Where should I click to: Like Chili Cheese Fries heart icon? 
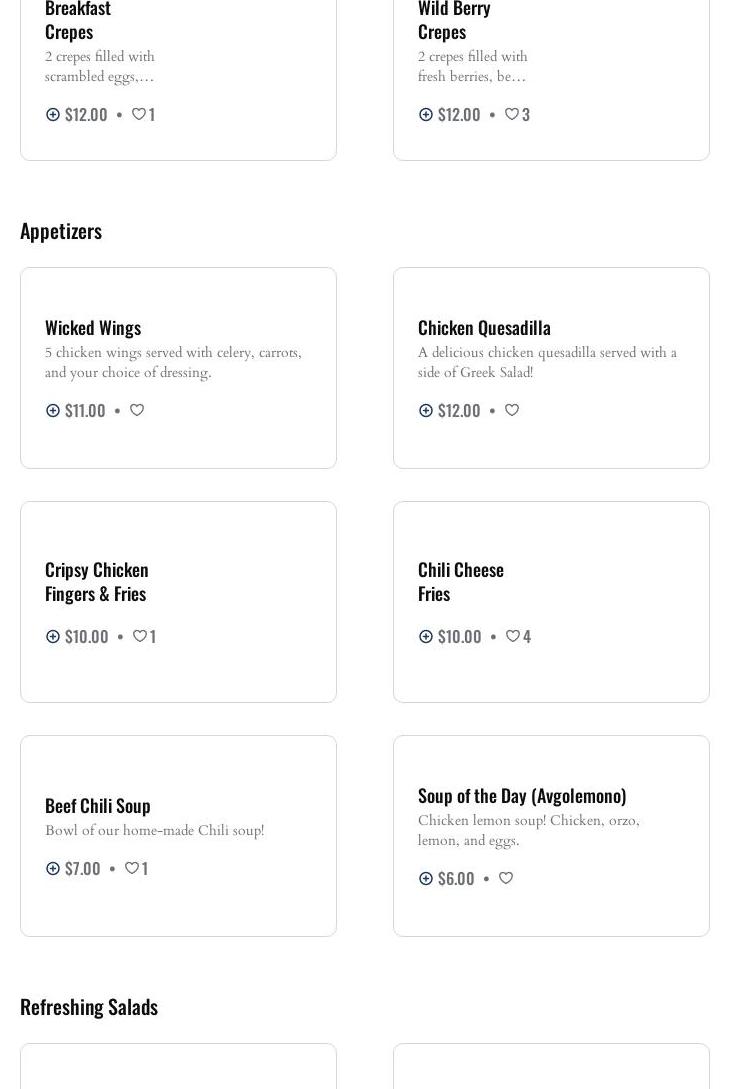[513, 636]
